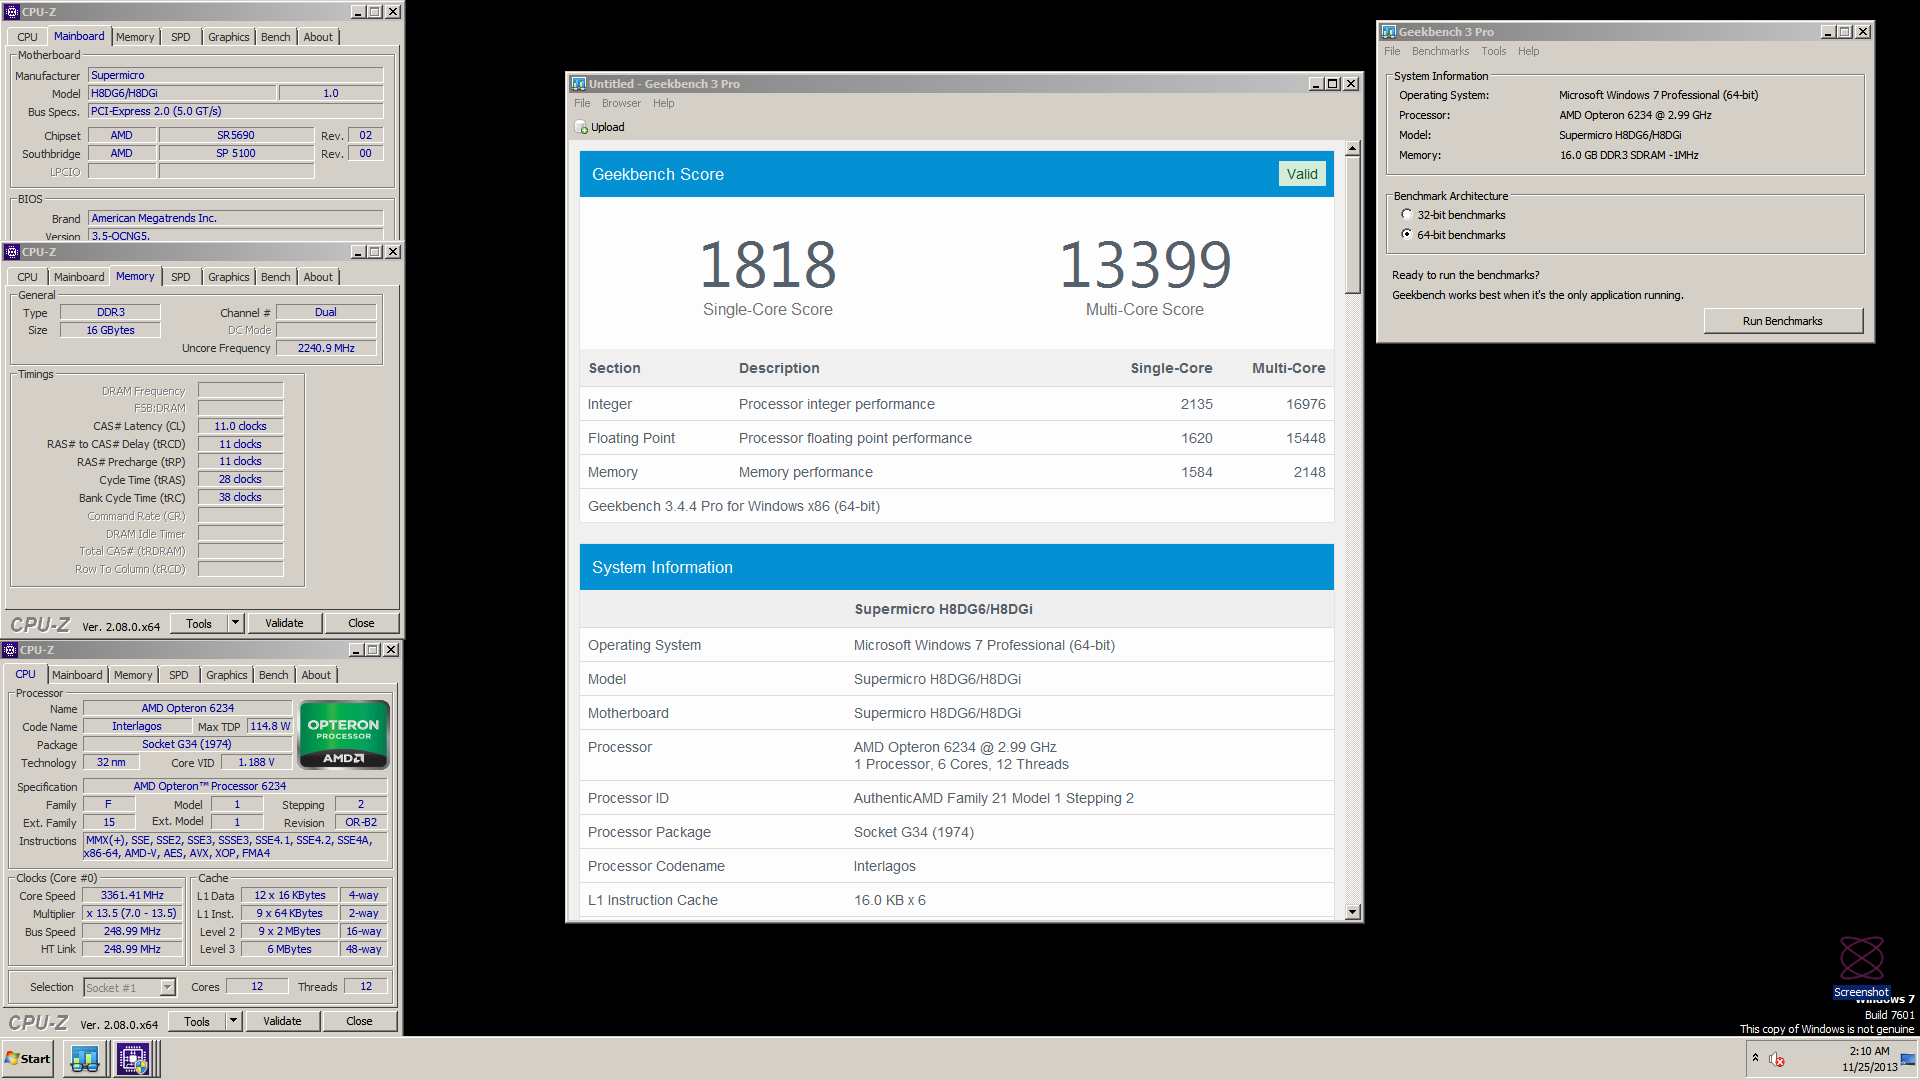The height and width of the screenshot is (1080, 1920).
Task: Click the Upload icon in Geekbench result window
Action: tap(581, 127)
